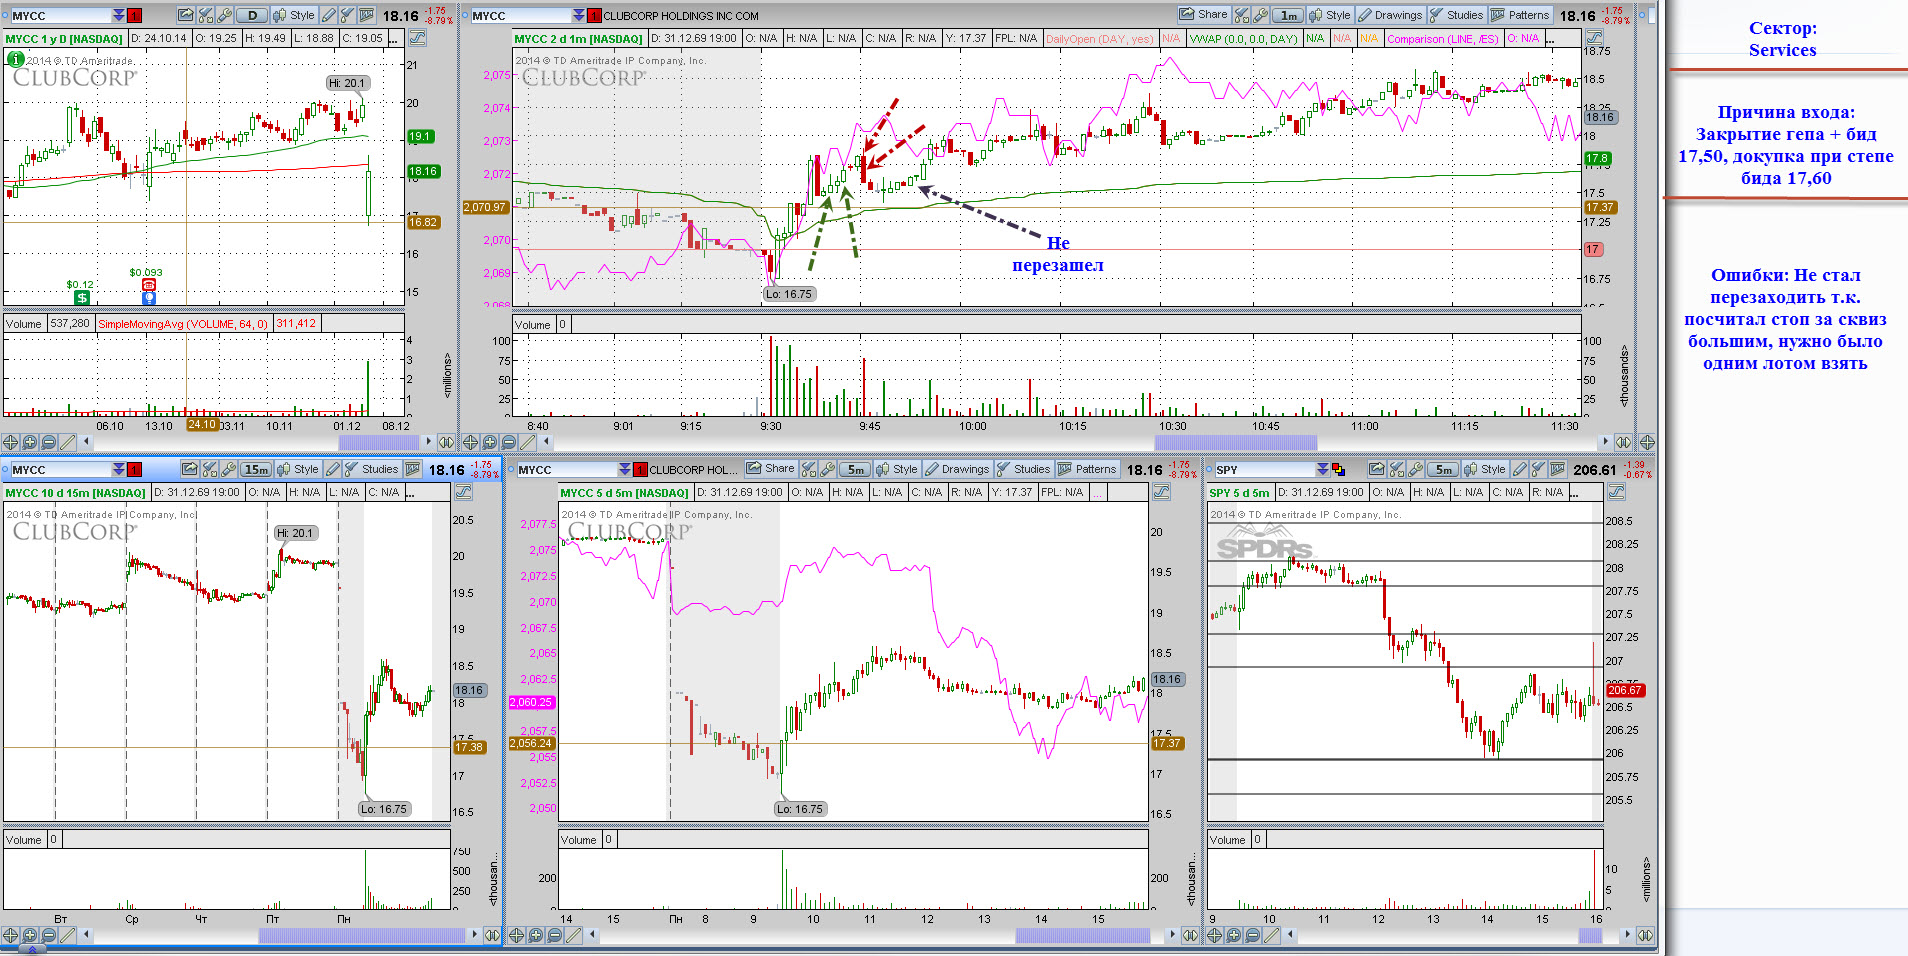The height and width of the screenshot is (956, 1908).
Task: Open Studies button in the 15m chart
Action: click(371, 469)
